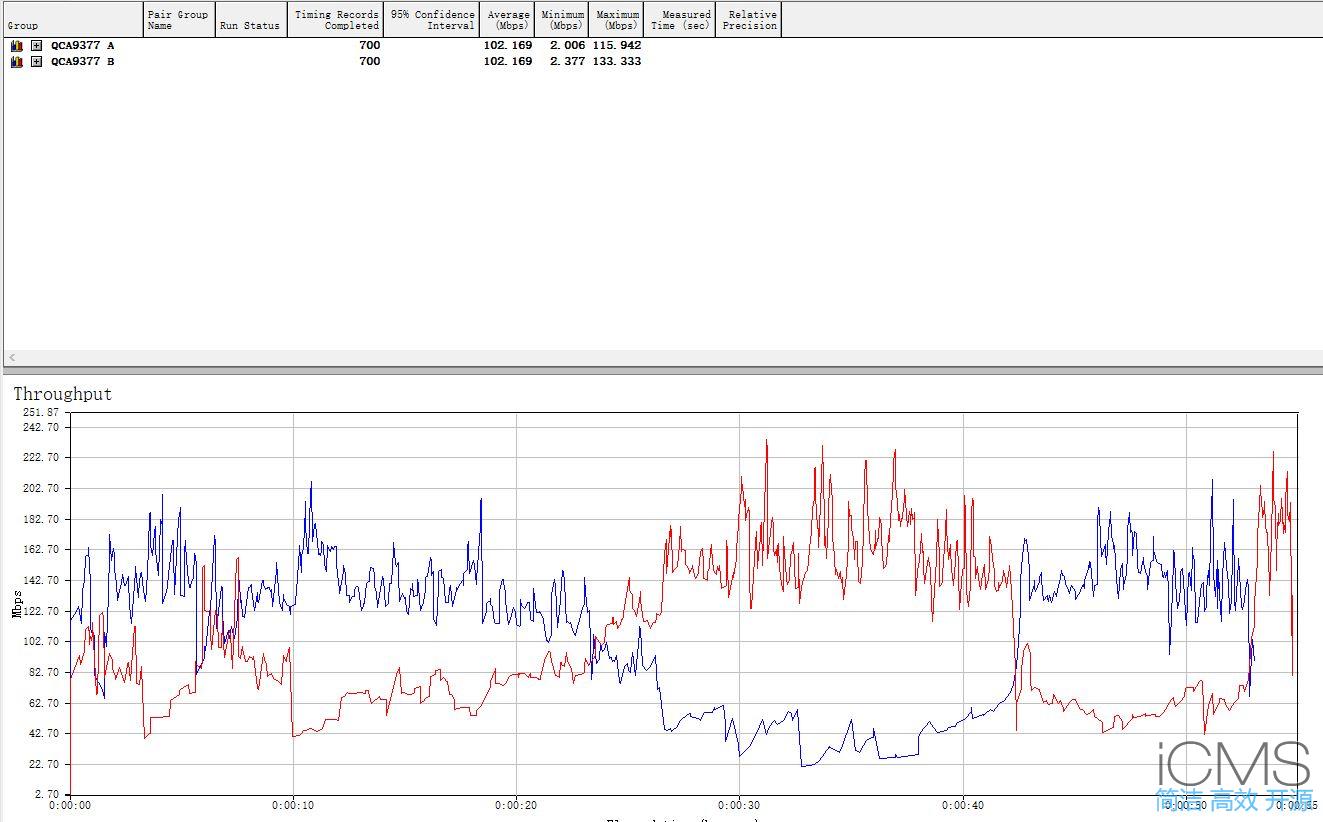Click the horizontal scrollbar left arrow
The image size is (1323, 822).
12,357
